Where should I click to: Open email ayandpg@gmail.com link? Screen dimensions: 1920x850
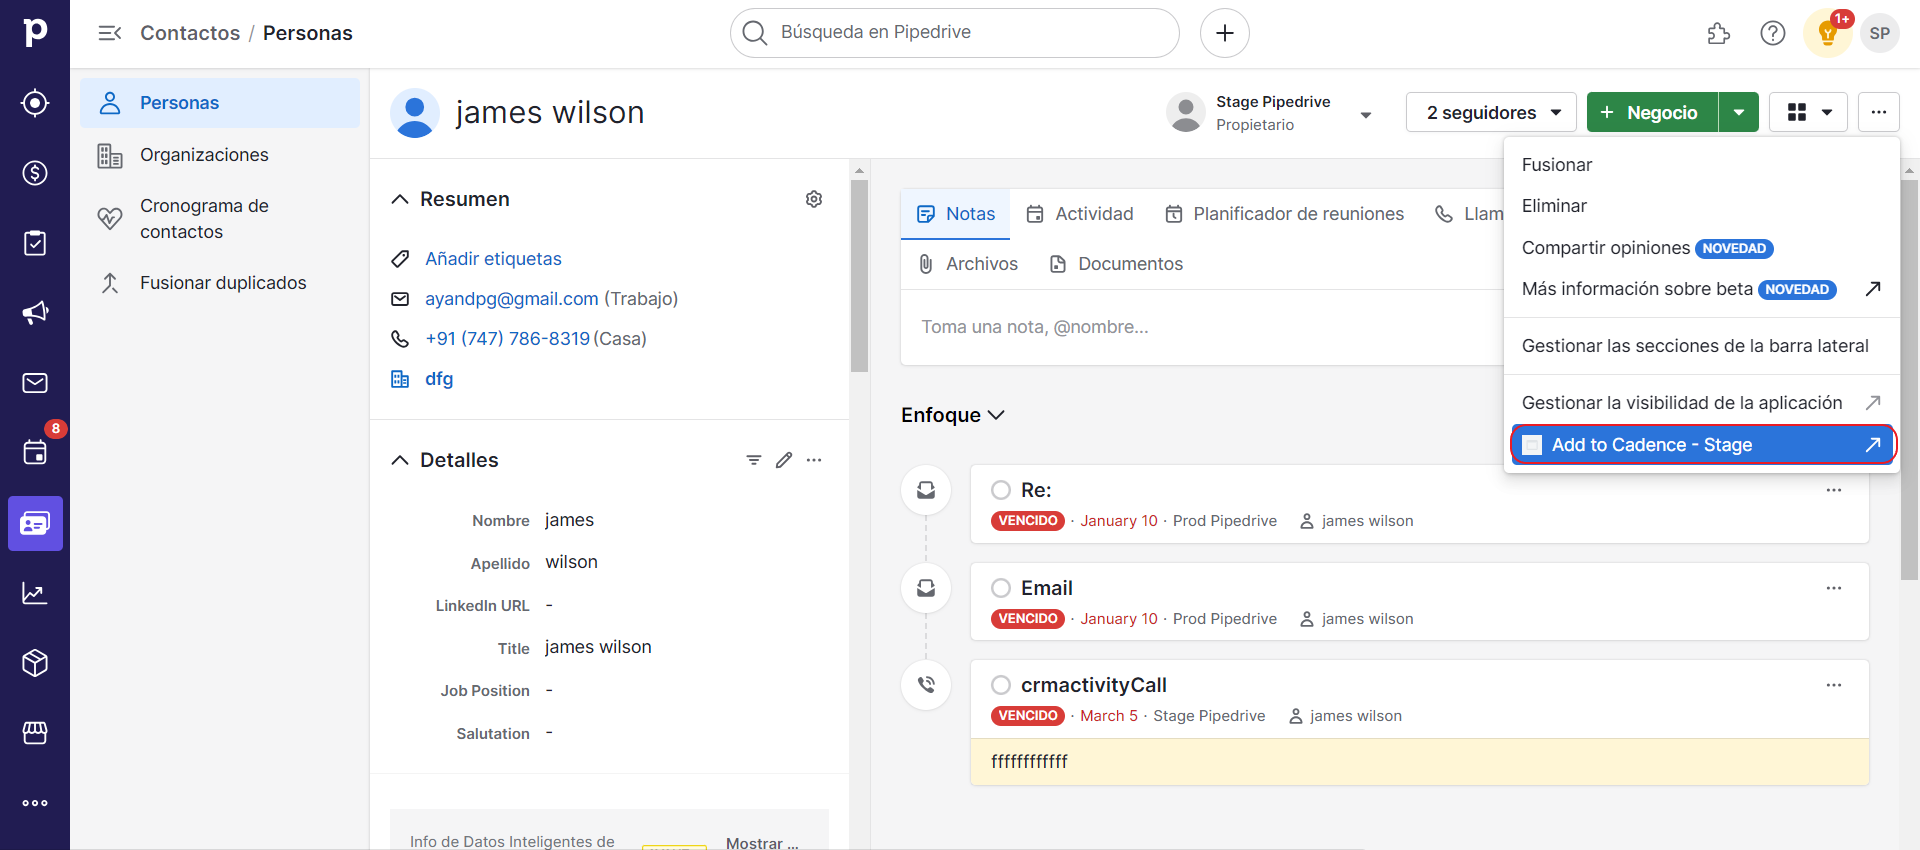tap(511, 299)
